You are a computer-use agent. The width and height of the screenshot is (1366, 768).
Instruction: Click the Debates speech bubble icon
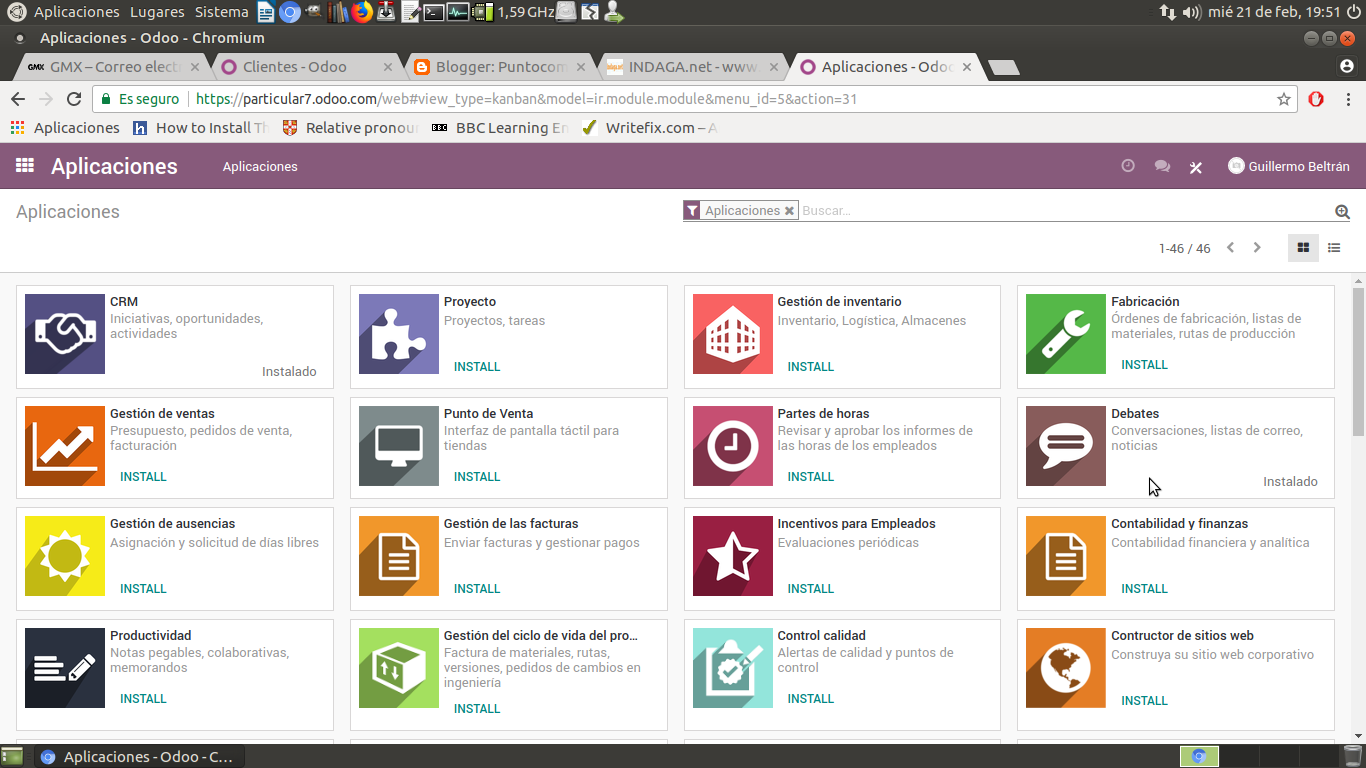pyautogui.click(x=1066, y=446)
